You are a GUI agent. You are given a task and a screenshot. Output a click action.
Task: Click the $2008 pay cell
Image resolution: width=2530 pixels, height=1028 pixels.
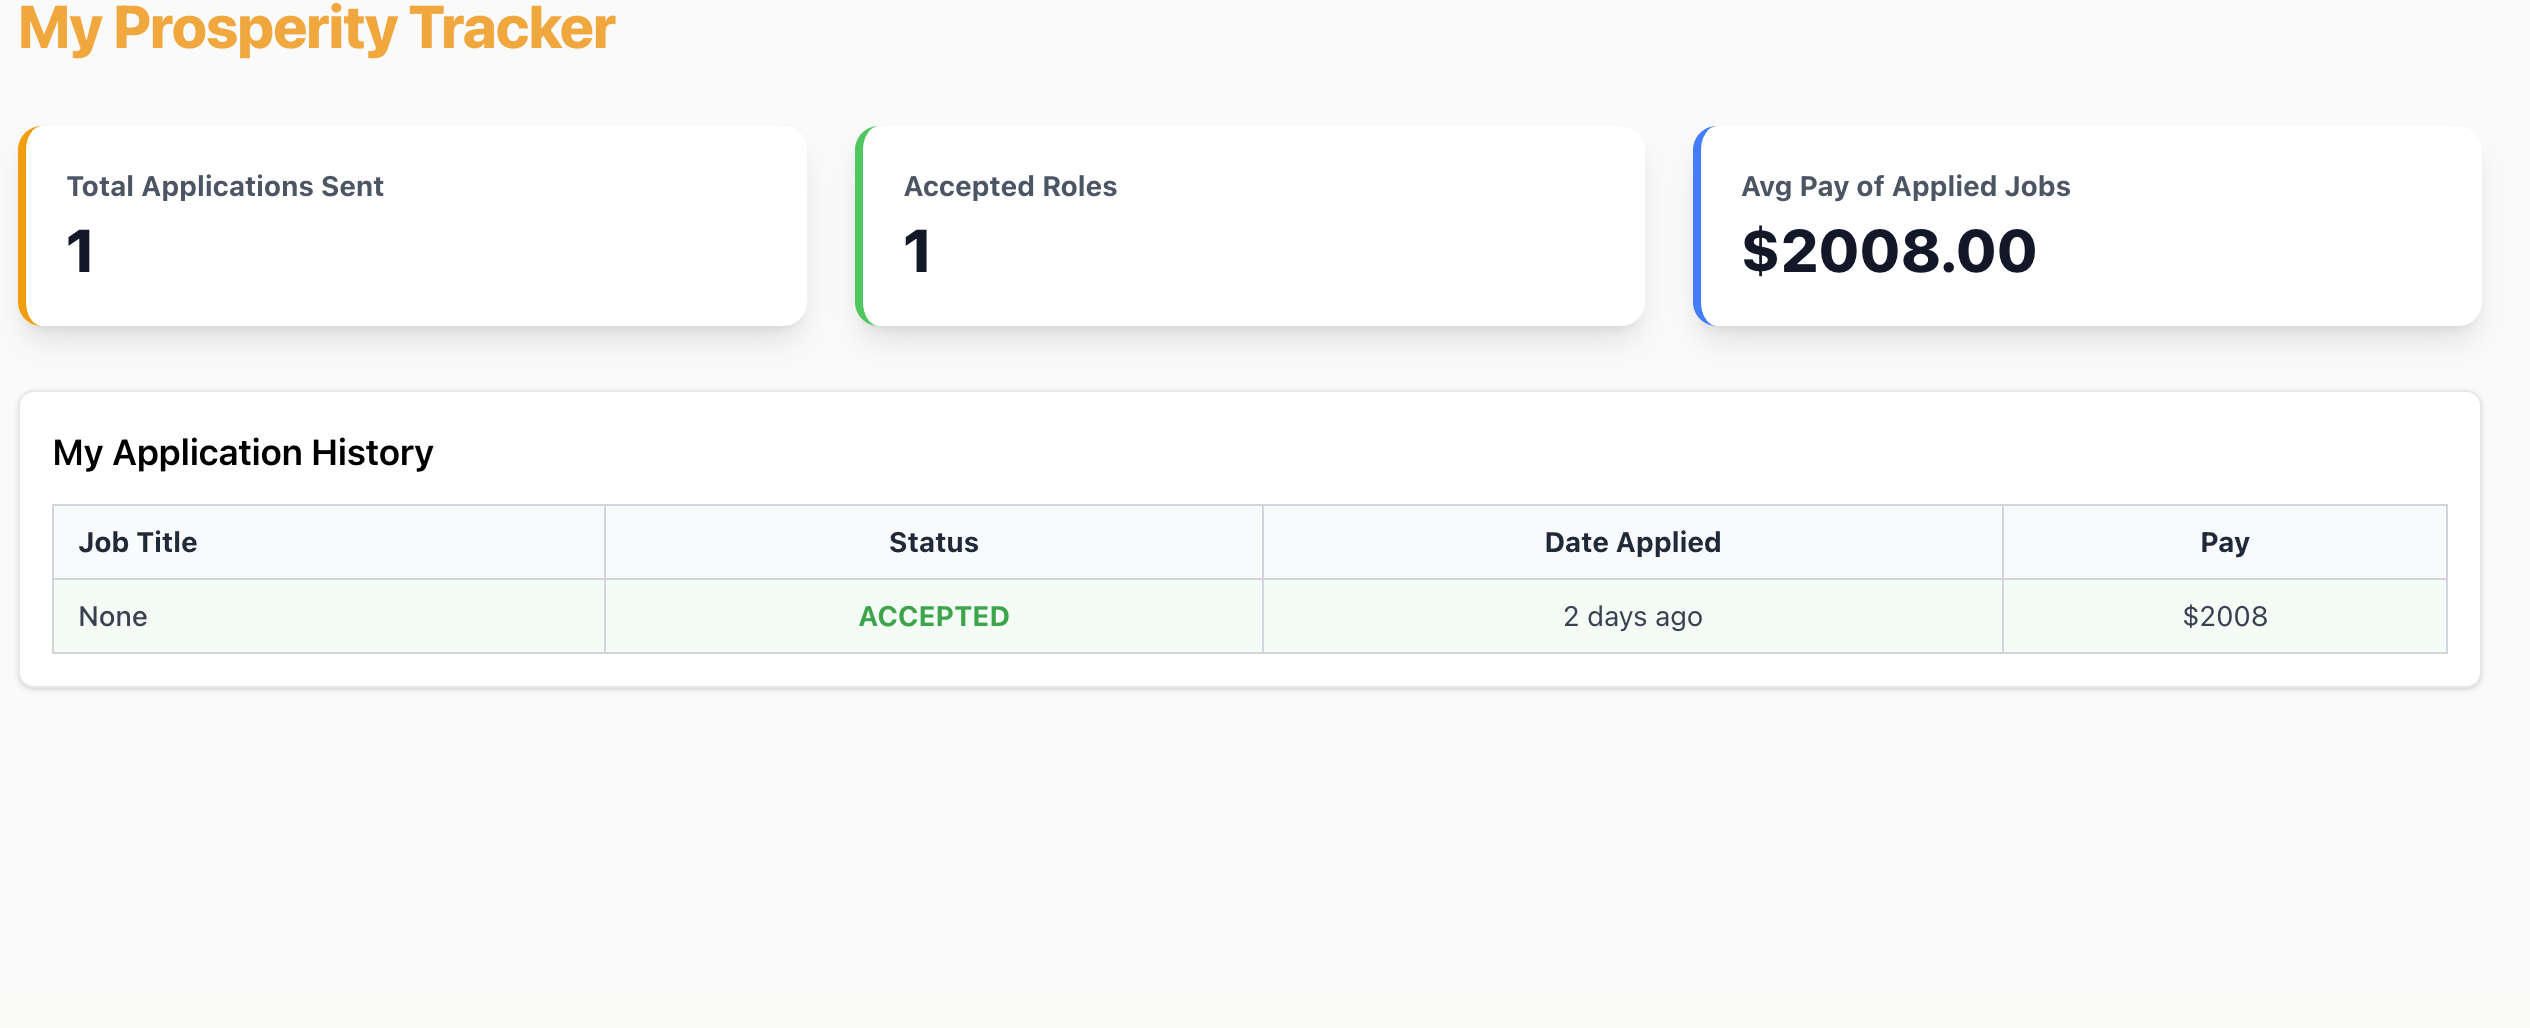pos(2224,616)
